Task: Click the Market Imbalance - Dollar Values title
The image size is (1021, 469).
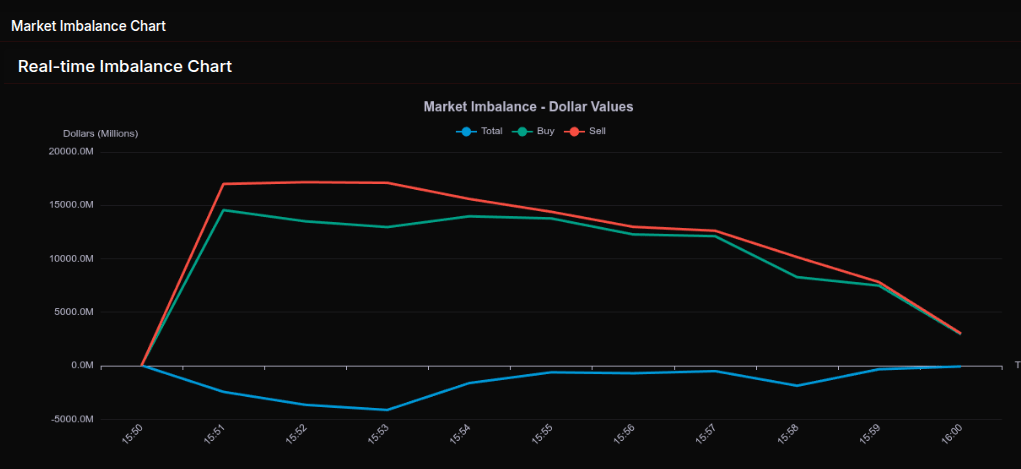Action: [528, 107]
